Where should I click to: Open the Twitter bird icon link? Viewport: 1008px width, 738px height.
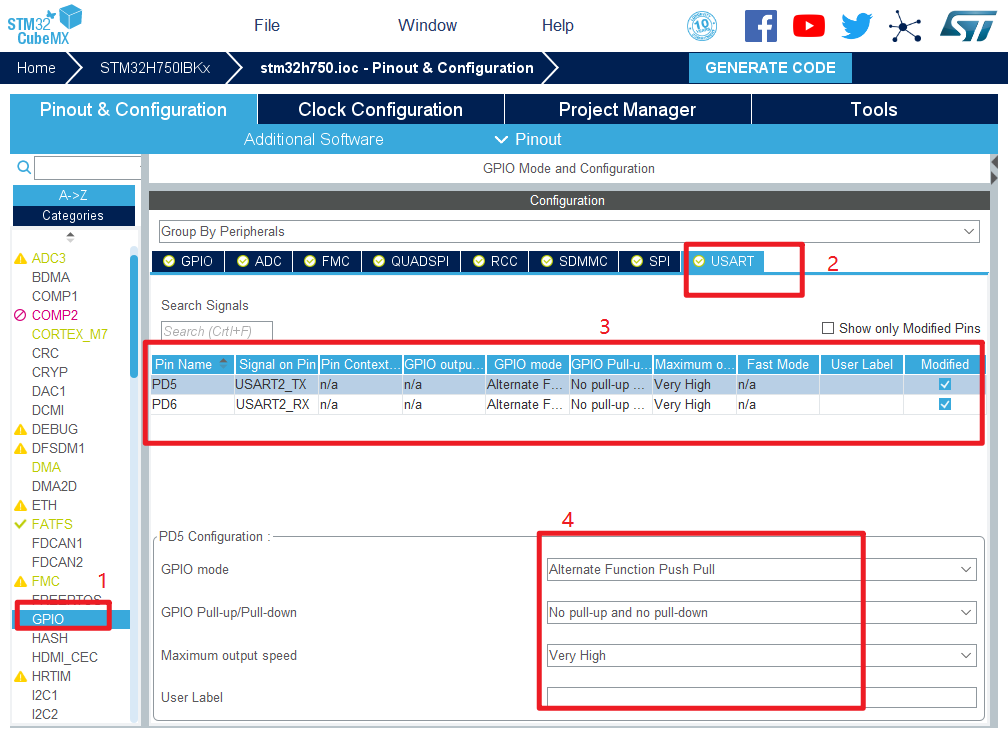pyautogui.click(x=857, y=26)
